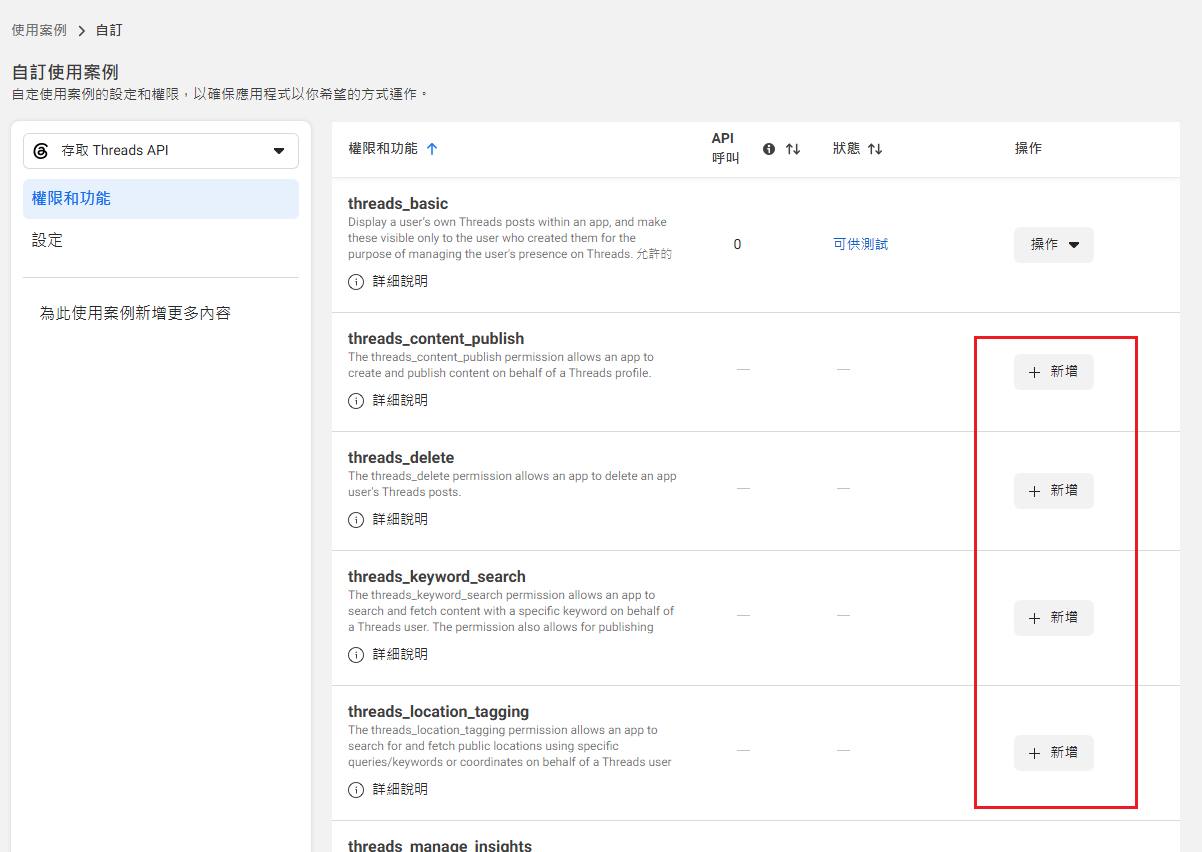Click the 狀態 column header label
This screenshot has height=852, width=1202.
coord(846,148)
